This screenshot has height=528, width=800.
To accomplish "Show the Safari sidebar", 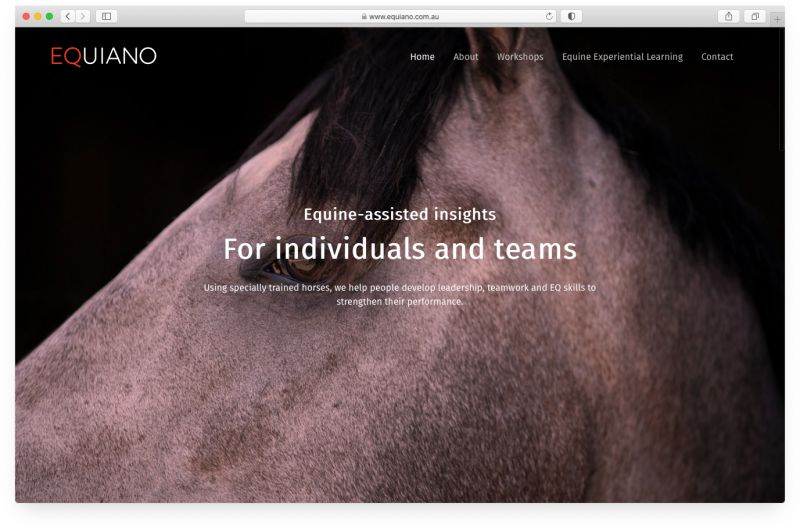I will [x=107, y=16].
